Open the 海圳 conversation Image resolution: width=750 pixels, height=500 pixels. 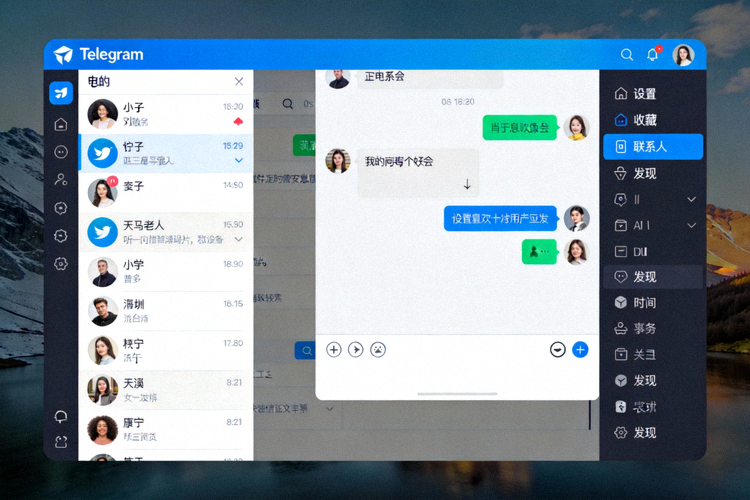tap(166, 311)
